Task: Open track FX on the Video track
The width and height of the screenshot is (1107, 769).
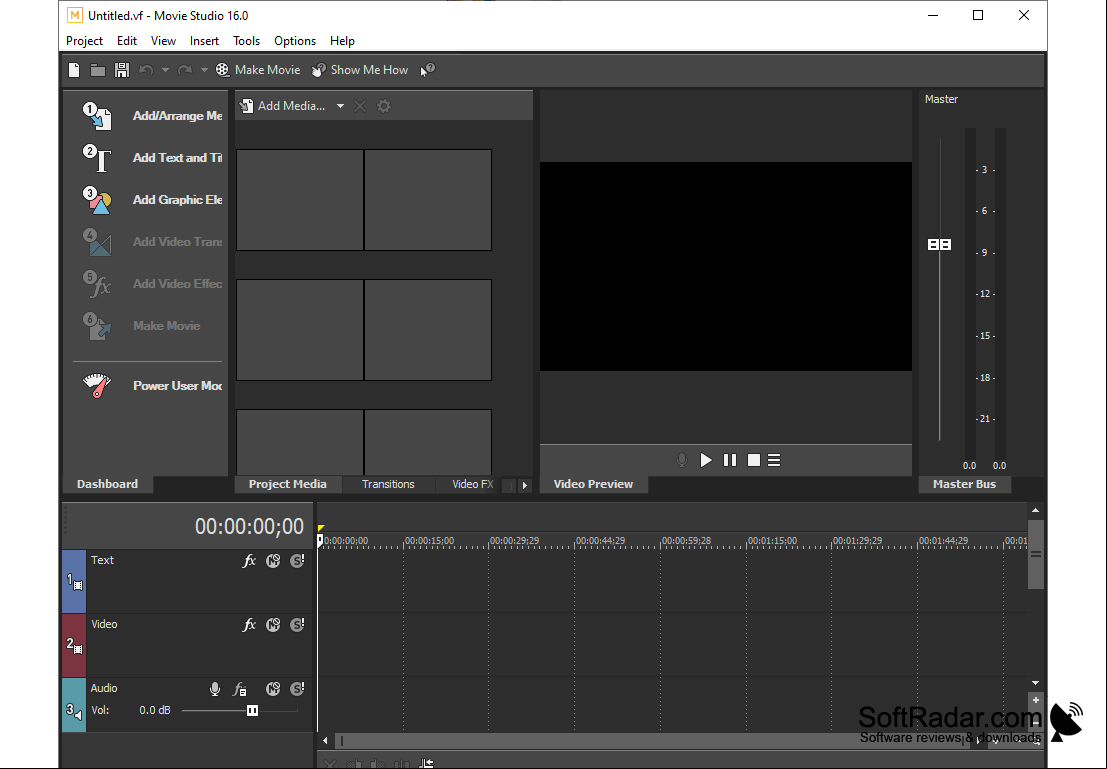Action: (249, 625)
